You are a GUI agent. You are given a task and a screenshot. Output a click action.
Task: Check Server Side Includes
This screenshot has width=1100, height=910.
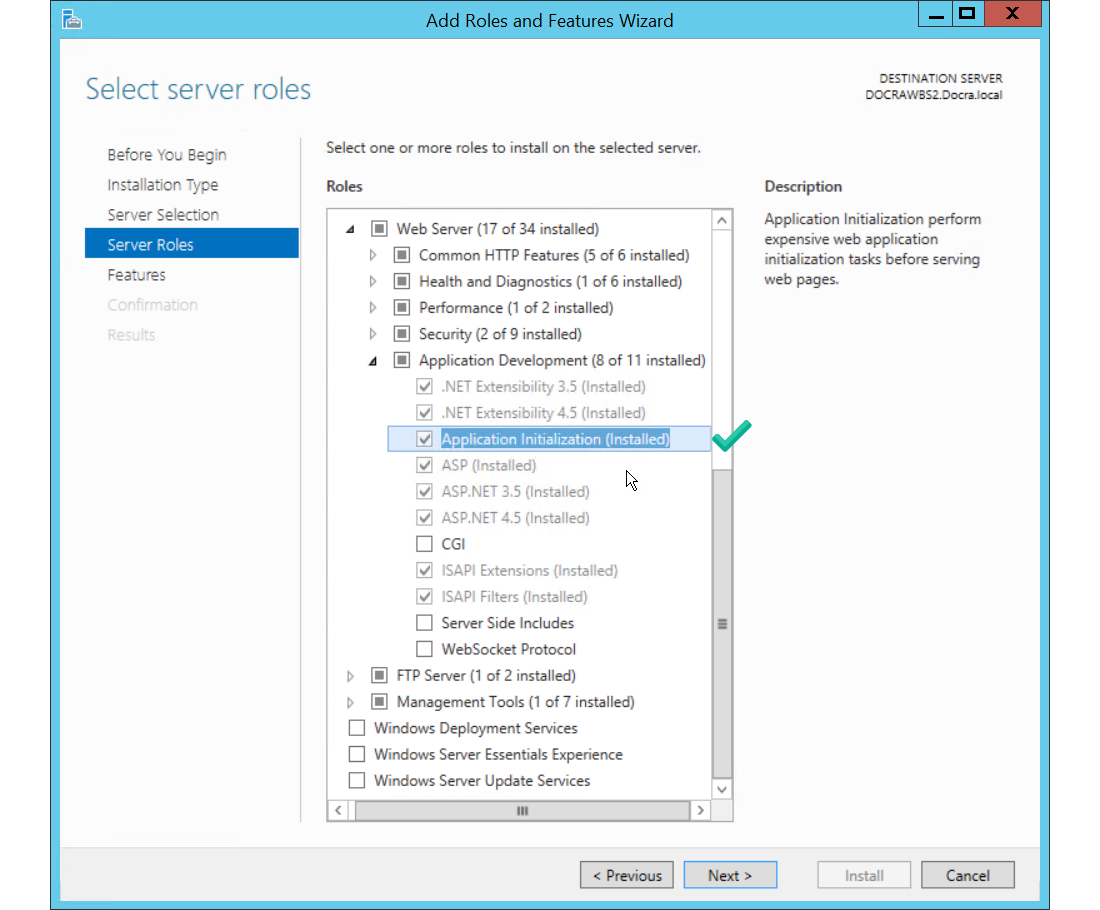424,623
